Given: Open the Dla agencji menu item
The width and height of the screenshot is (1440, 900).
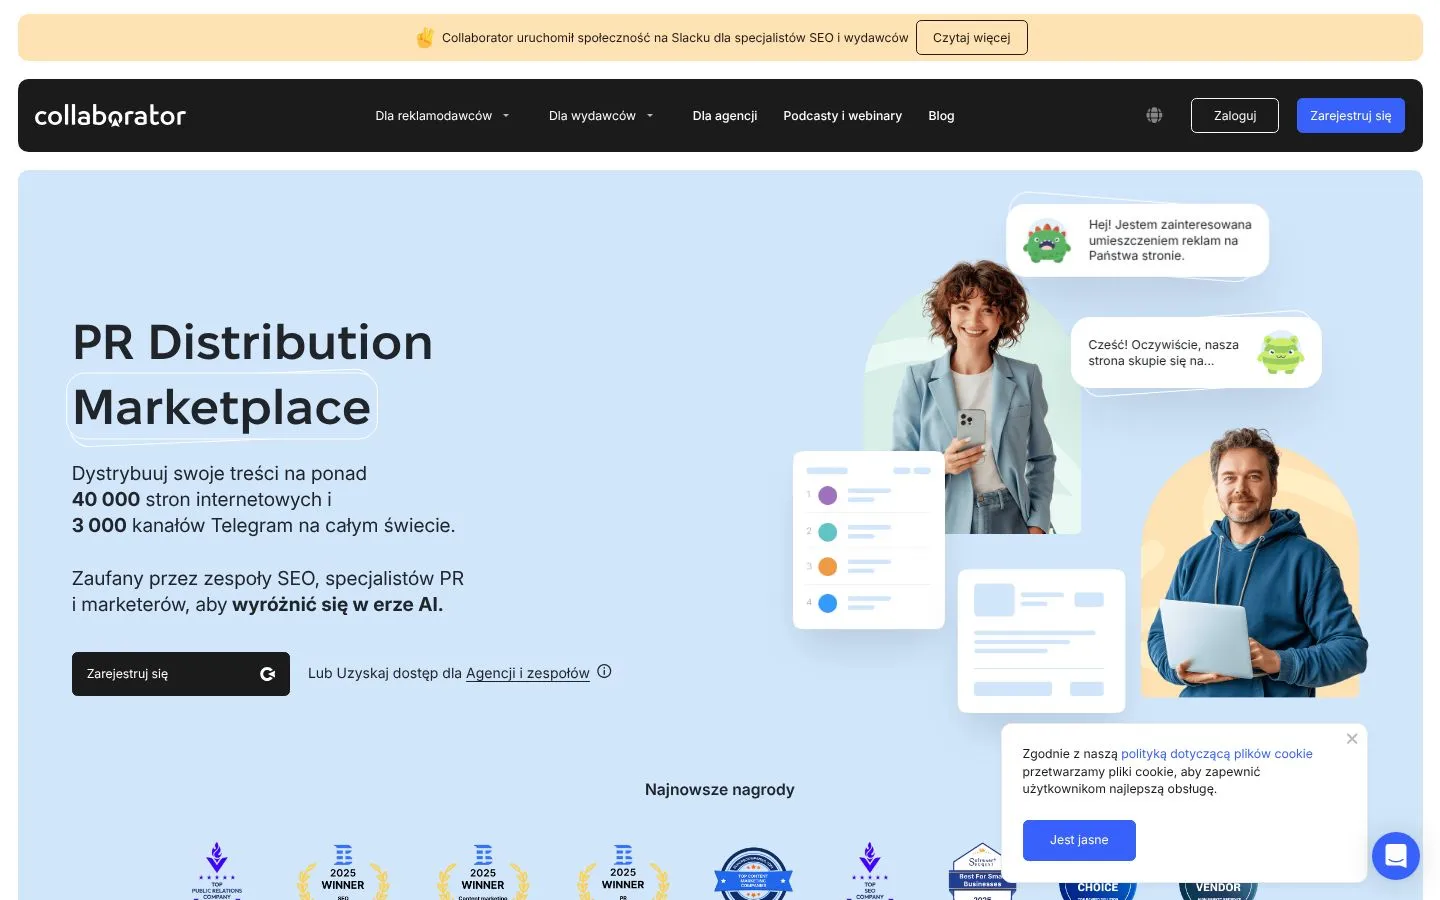Looking at the screenshot, I should [725, 116].
